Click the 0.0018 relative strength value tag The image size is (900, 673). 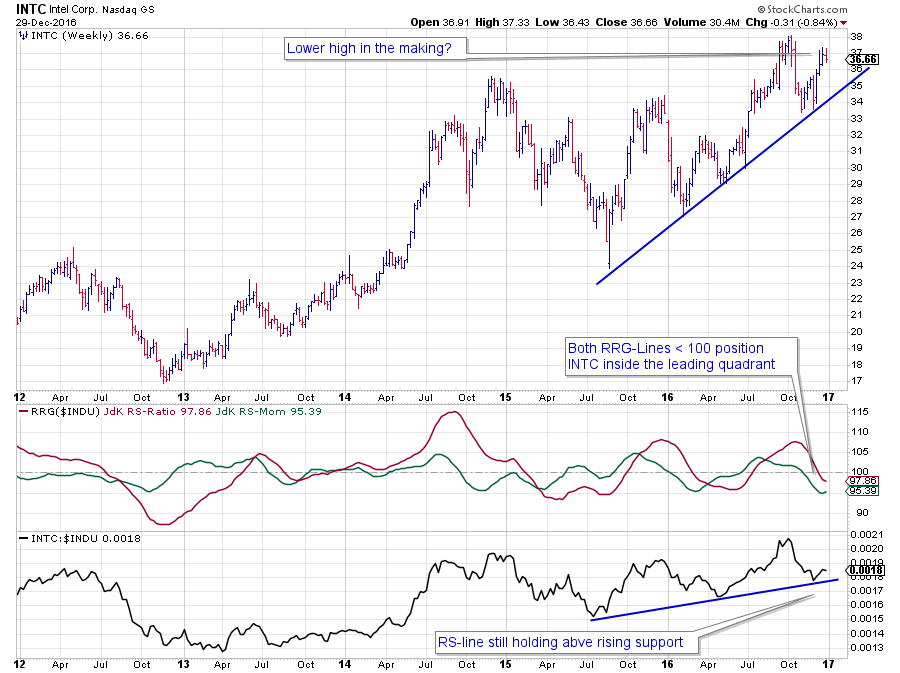[866, 570]
